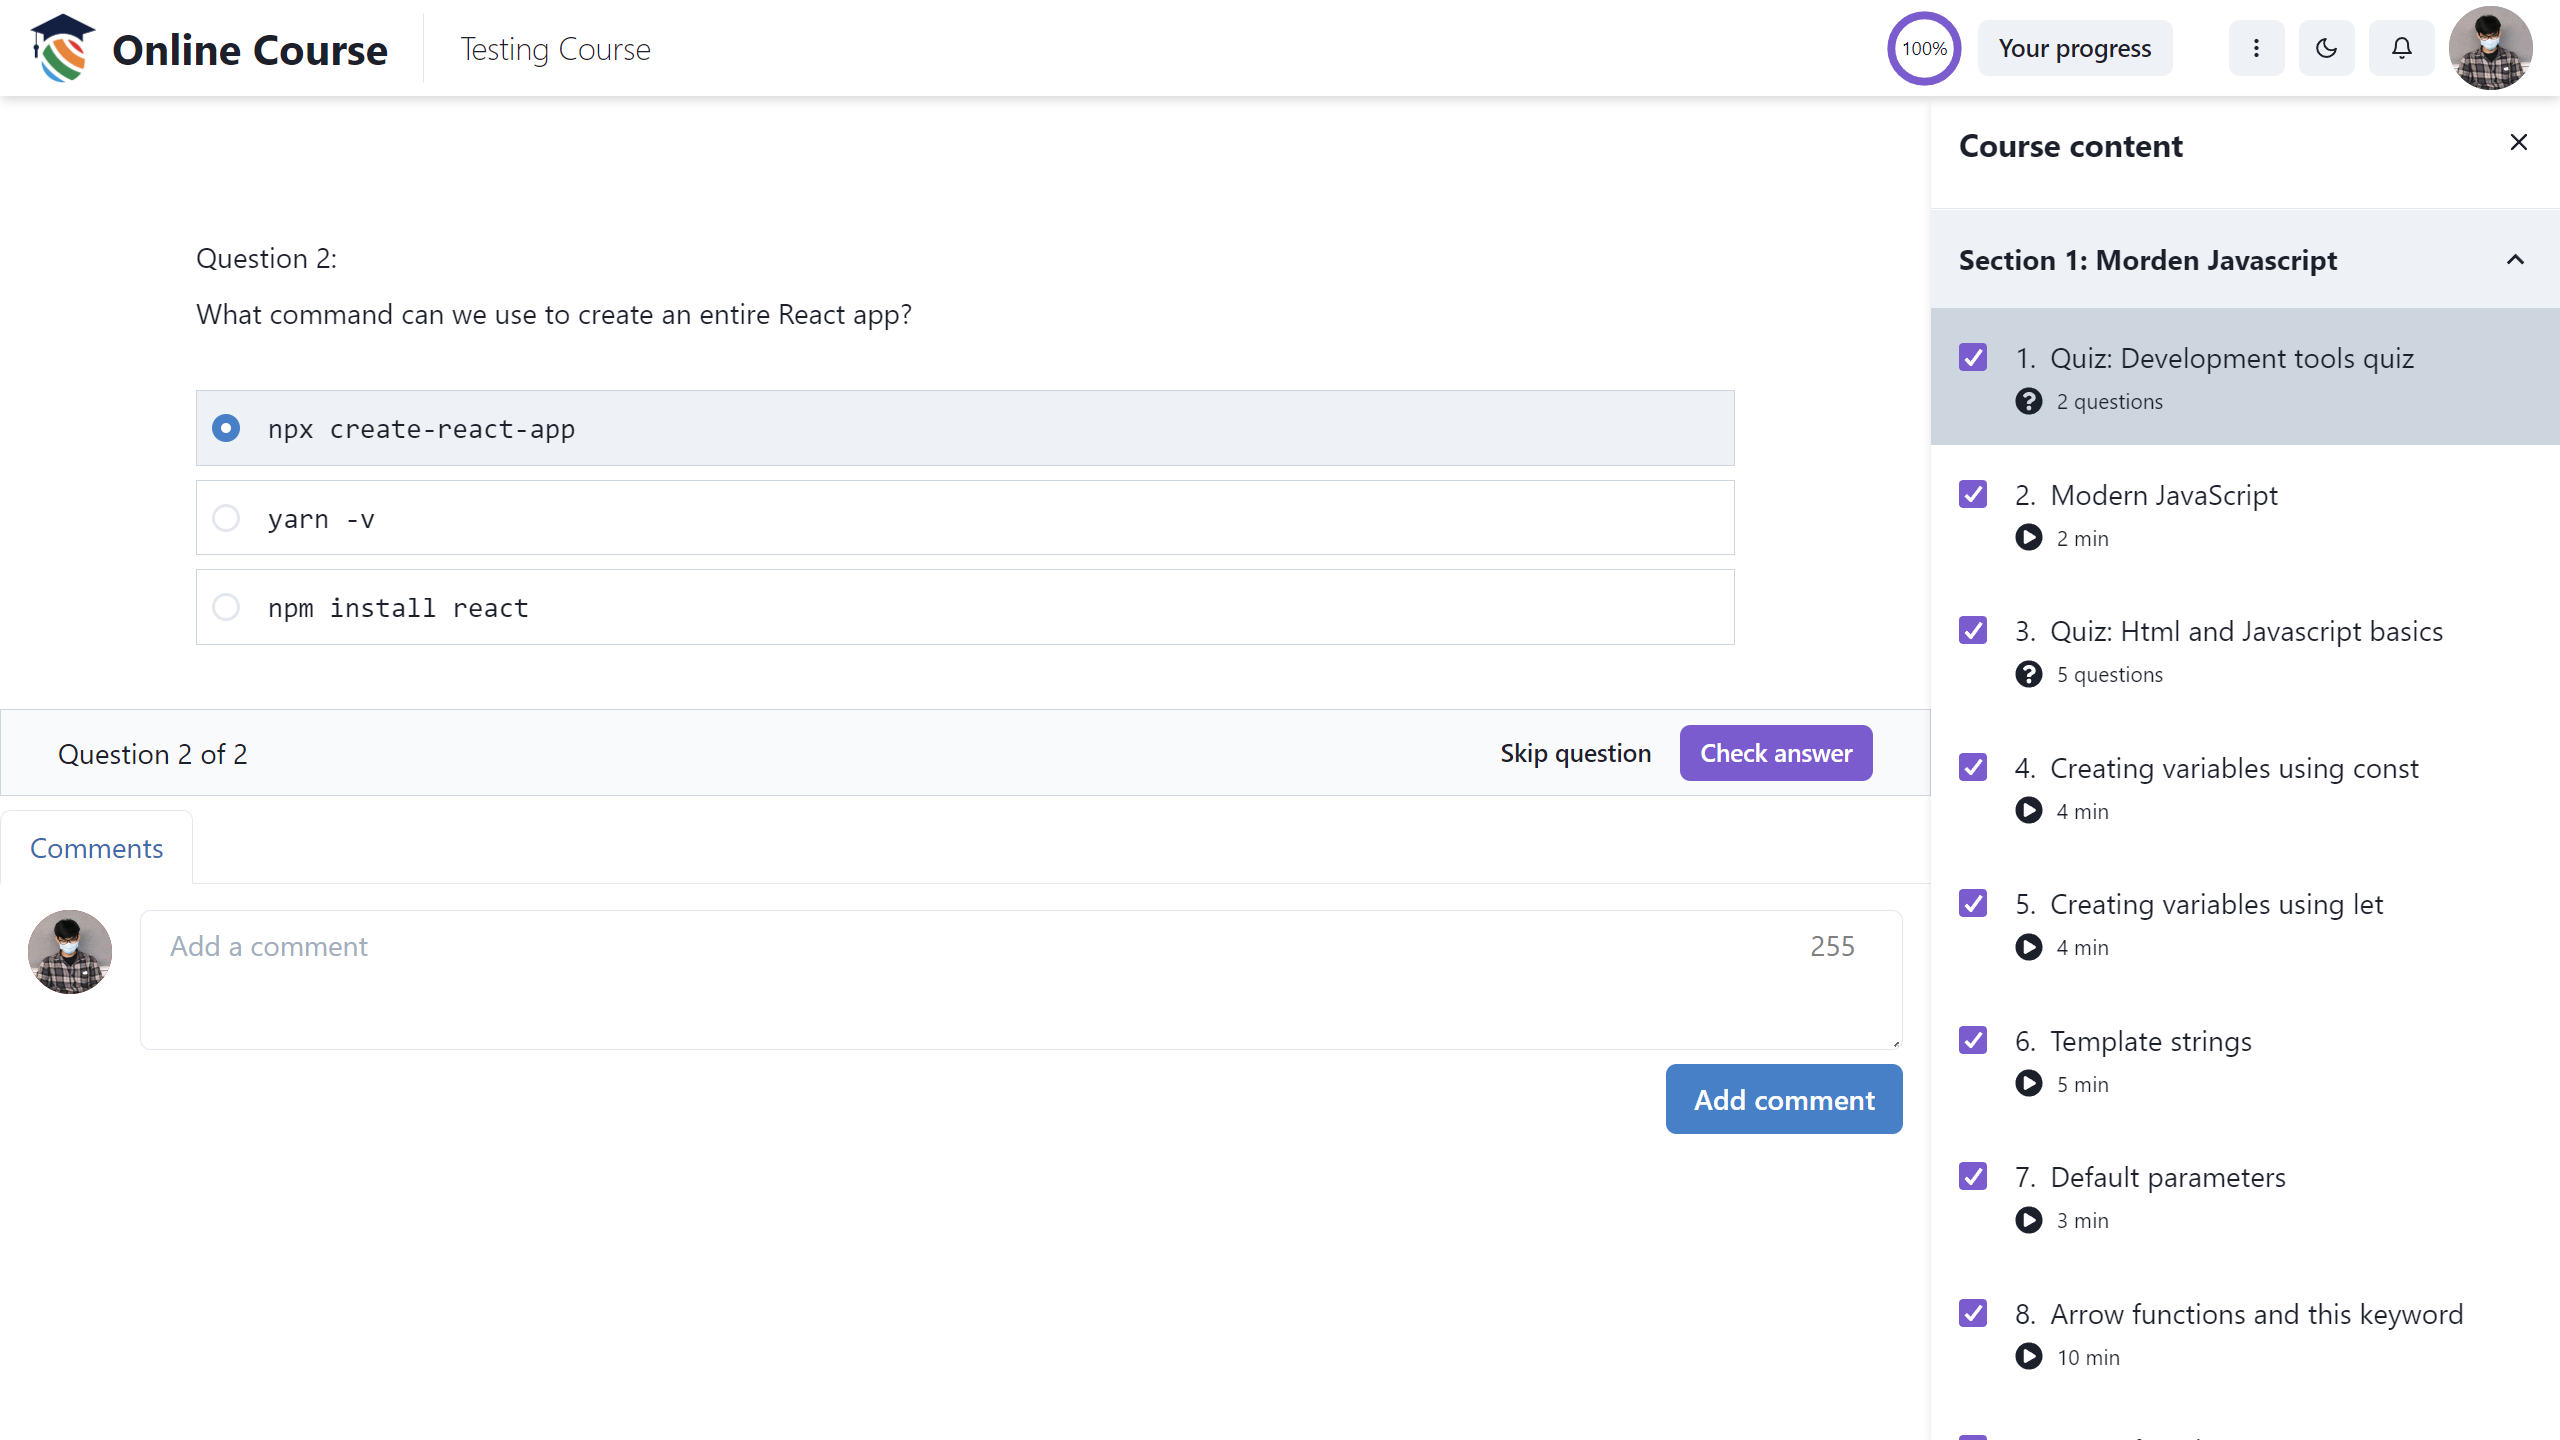Close the Course content sidebar panel
2560x1440 pixels.
tap(2518, 142)
